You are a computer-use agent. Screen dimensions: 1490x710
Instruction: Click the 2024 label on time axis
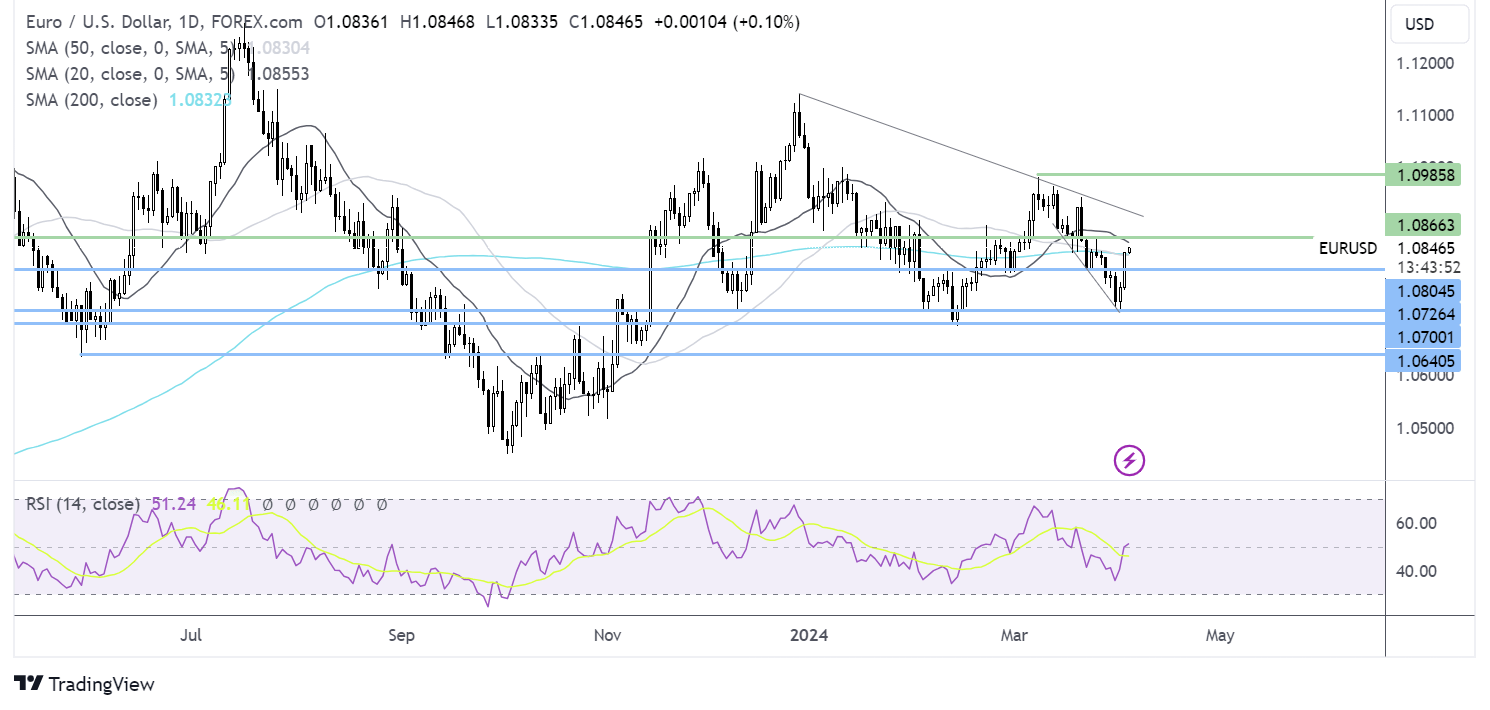[x=807, y=634]
